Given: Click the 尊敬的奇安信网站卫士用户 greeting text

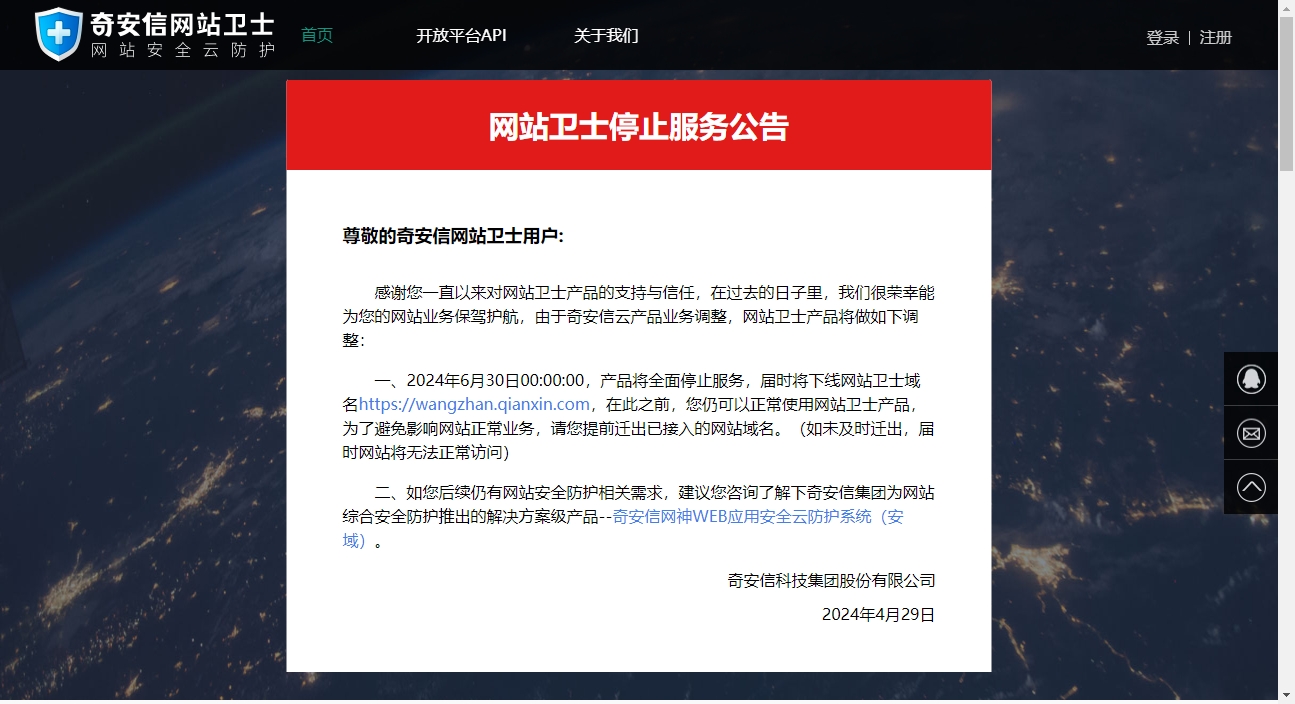Looking at the screenshot, I should (x=453, y=236).
